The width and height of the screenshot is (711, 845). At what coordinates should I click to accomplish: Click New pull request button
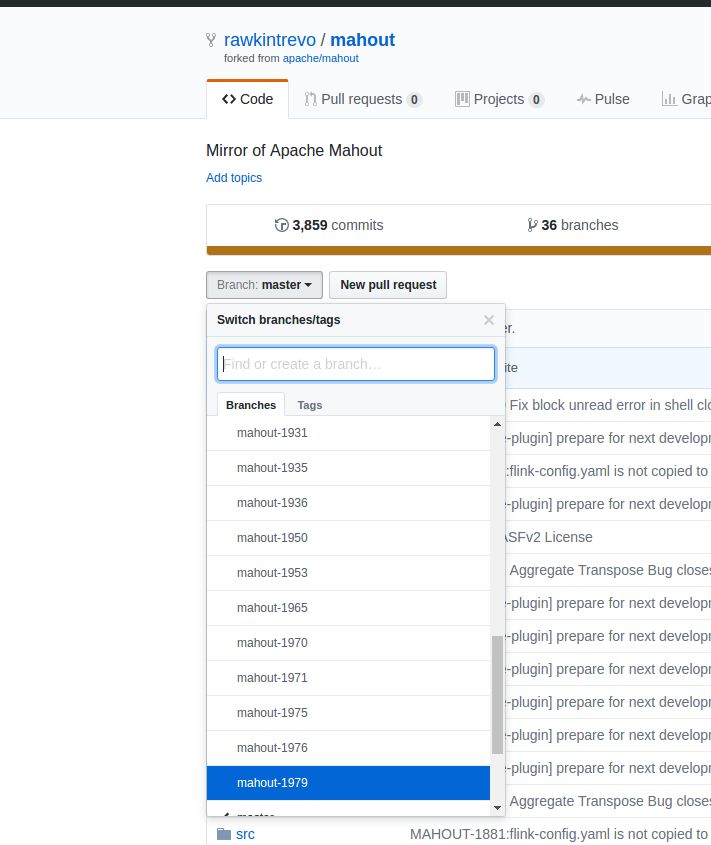click(x=388, y=285)
